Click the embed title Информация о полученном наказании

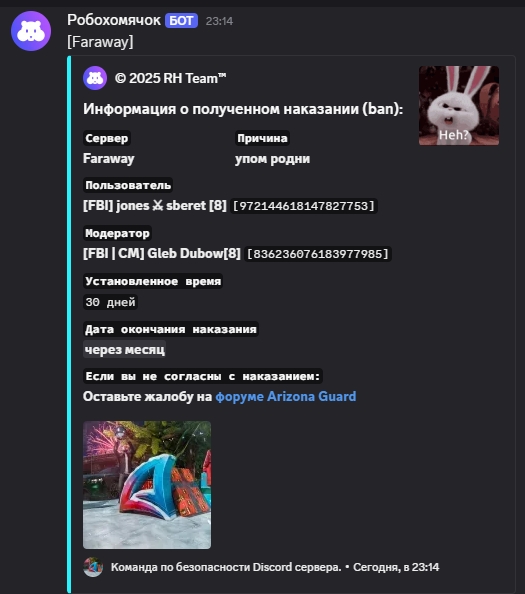click(x=243, y=109)
